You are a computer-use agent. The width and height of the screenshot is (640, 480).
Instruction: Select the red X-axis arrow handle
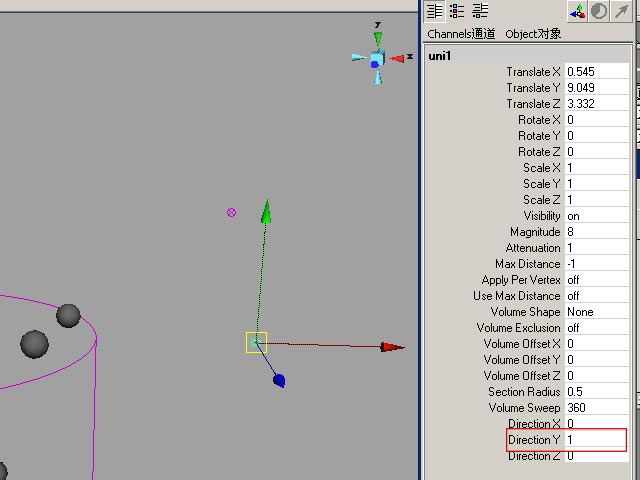point(392,347)
